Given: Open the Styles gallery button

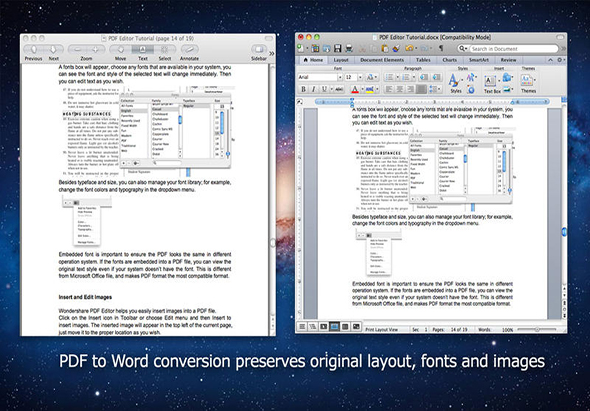Looking at the screenshot, I should [x=455, y=83].
